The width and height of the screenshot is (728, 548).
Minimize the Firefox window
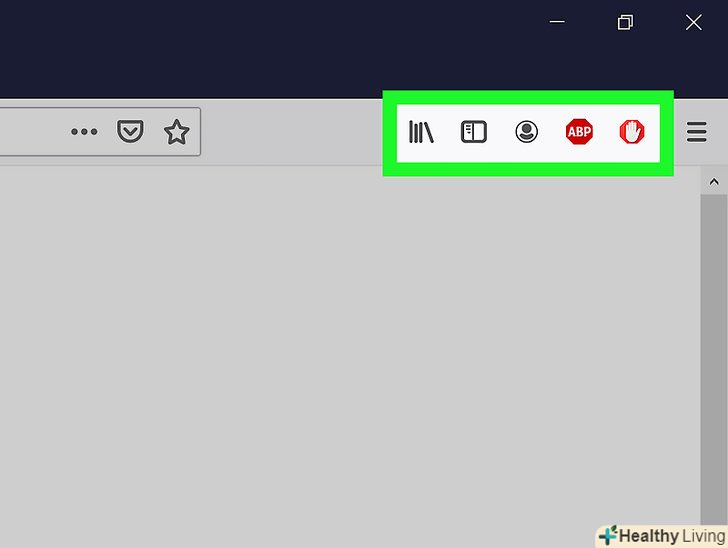point(557,22)
